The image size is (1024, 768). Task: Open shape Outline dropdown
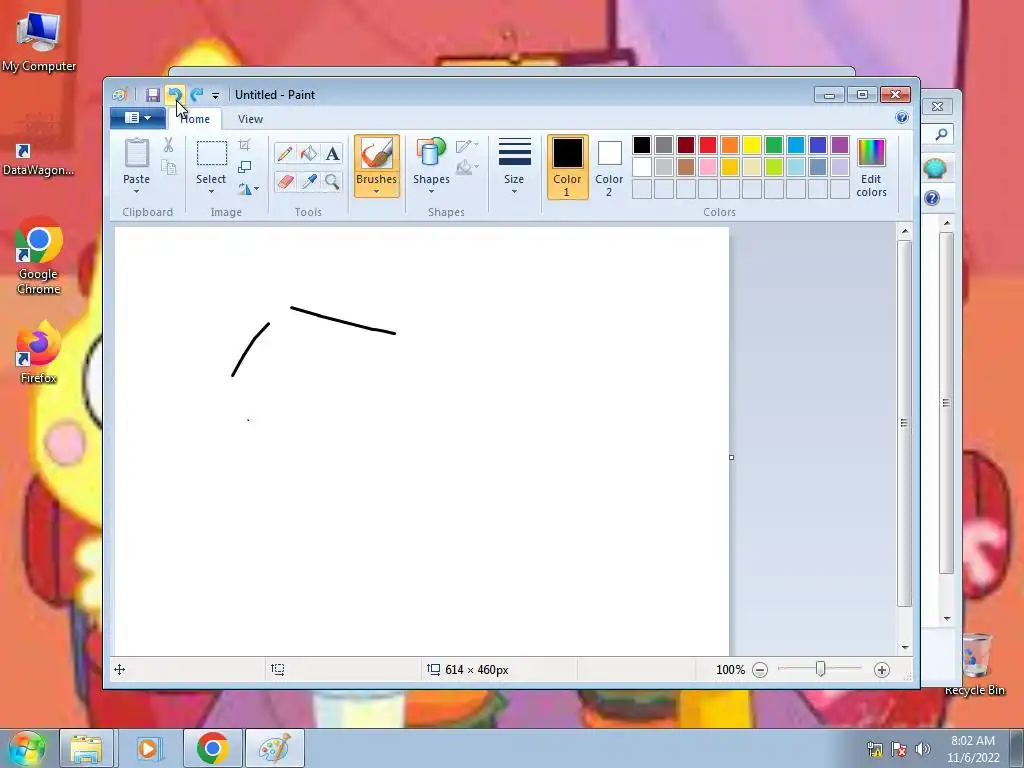point(467,146)
